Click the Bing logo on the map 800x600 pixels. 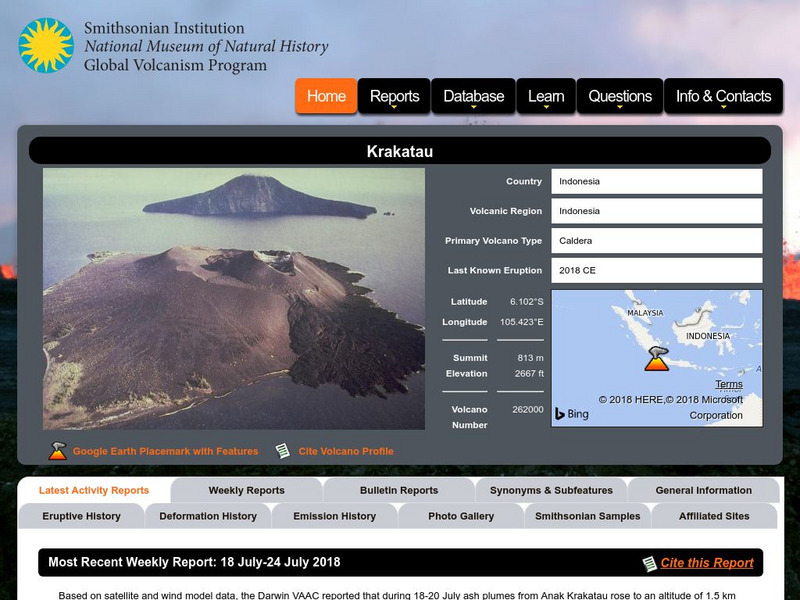572,414
